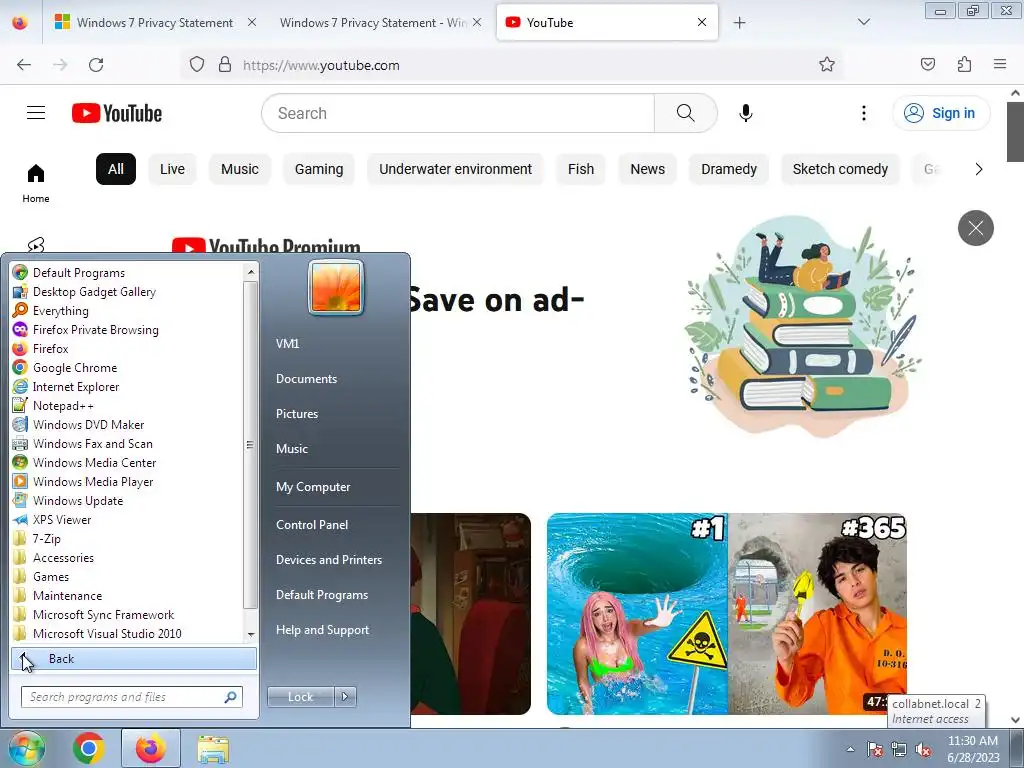Open My Computer from Start menu
The image size is (1024, 768).
coord(313,487)
